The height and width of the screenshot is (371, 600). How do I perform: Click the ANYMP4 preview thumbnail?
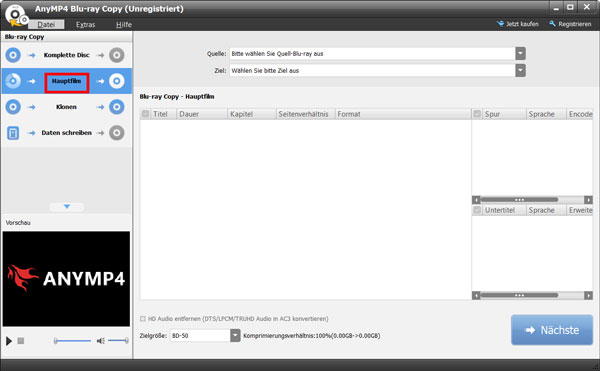66,279
